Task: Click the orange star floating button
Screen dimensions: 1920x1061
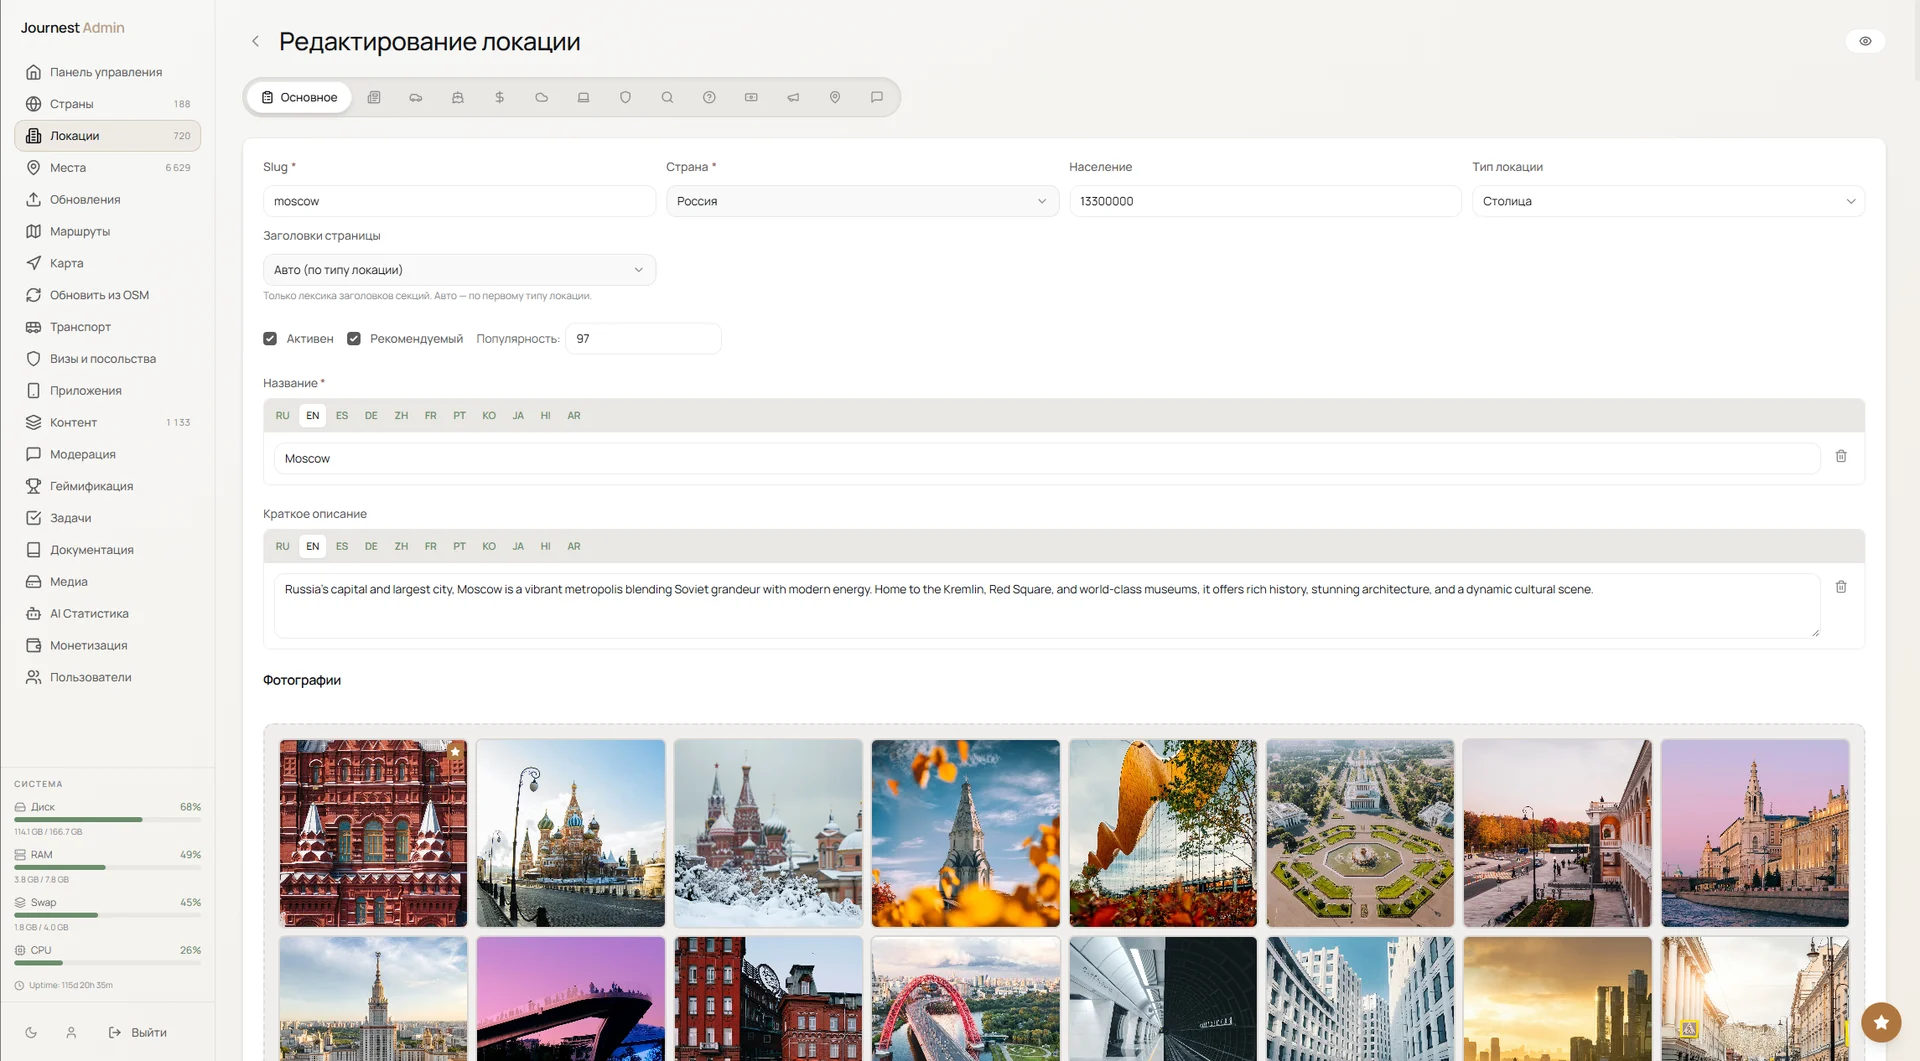Action: pos(1881,1022)
